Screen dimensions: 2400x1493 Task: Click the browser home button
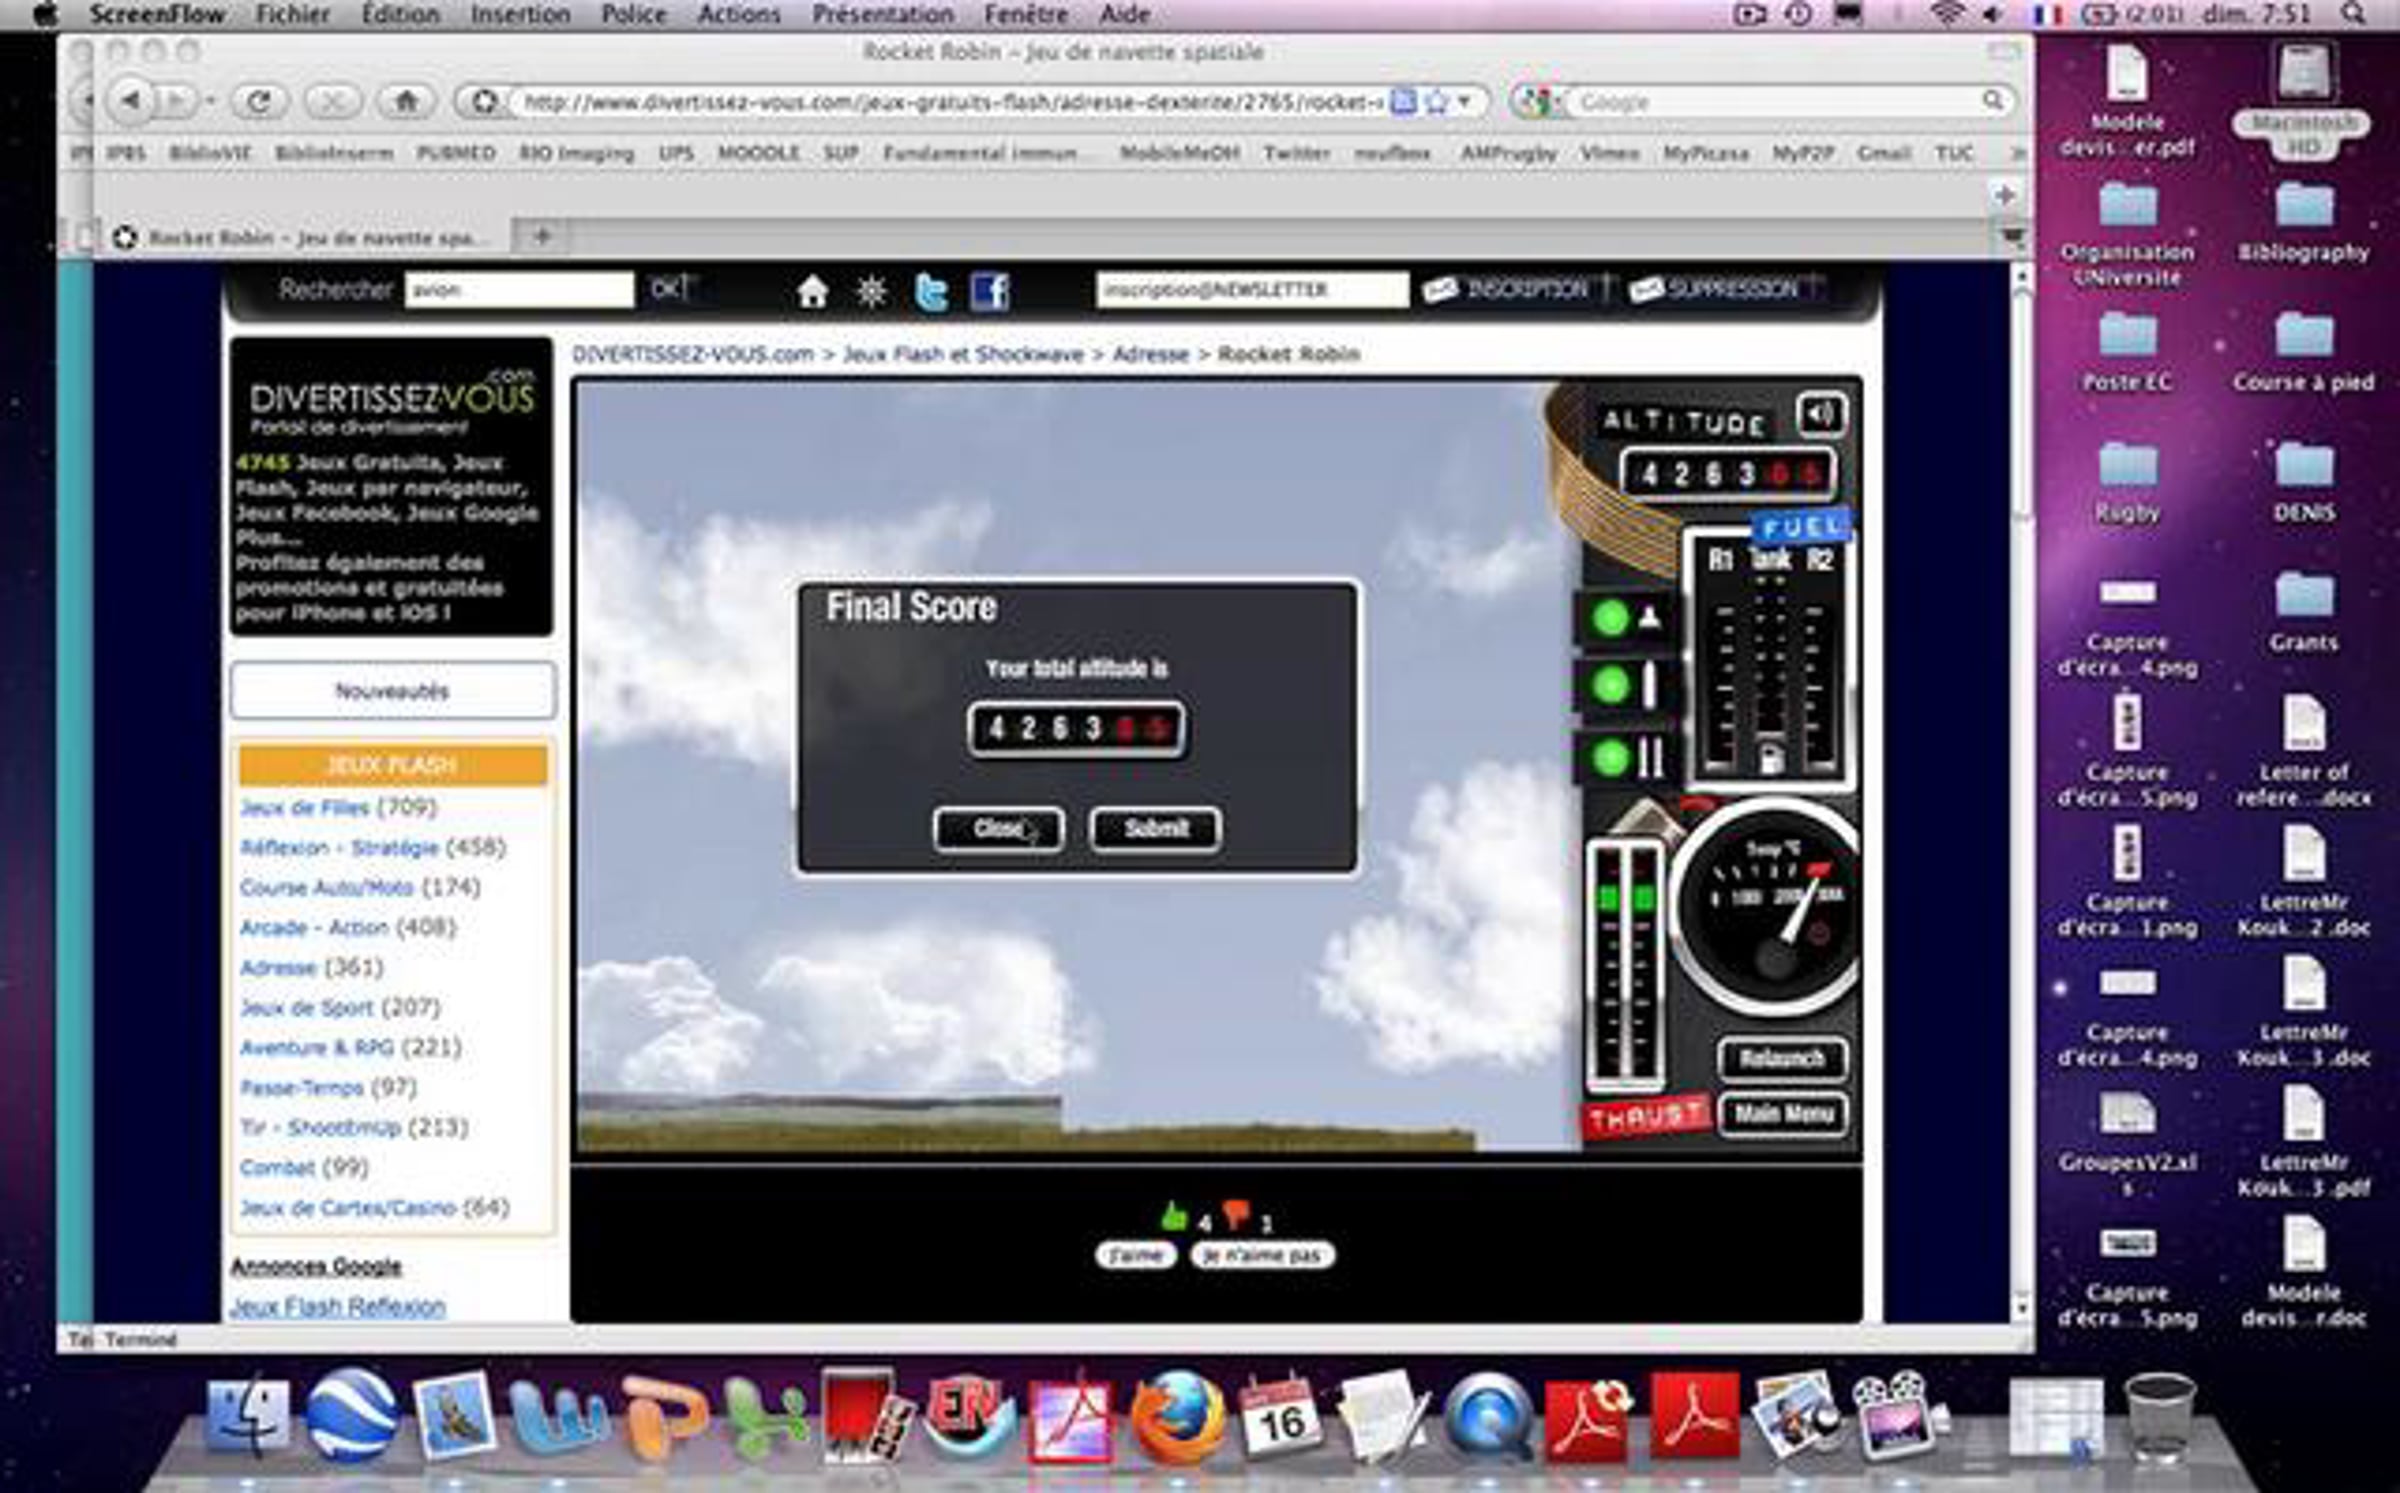(406, 101)
